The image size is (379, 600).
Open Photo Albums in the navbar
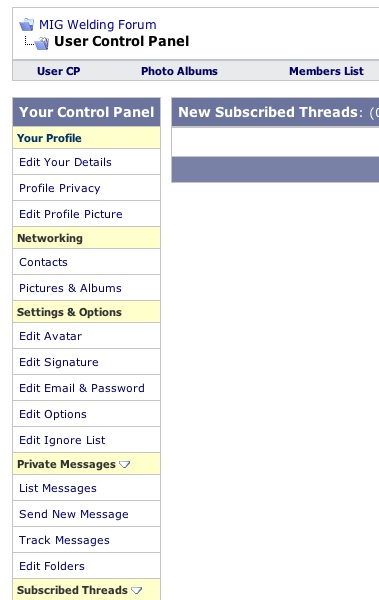(x=179, y=71)
